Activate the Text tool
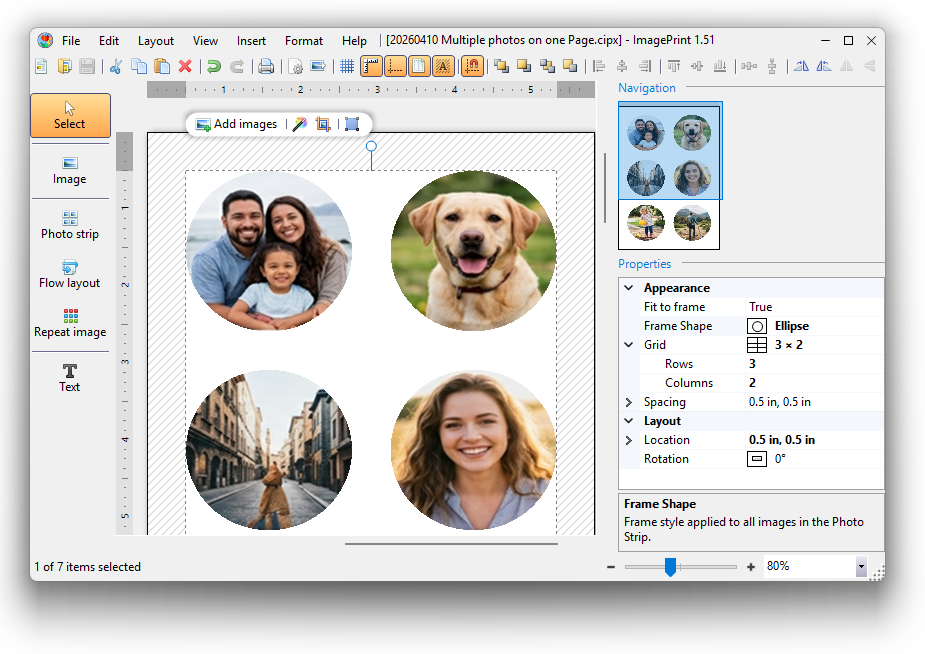This screenshot has height=654, width=925. [x=70, y=377]
